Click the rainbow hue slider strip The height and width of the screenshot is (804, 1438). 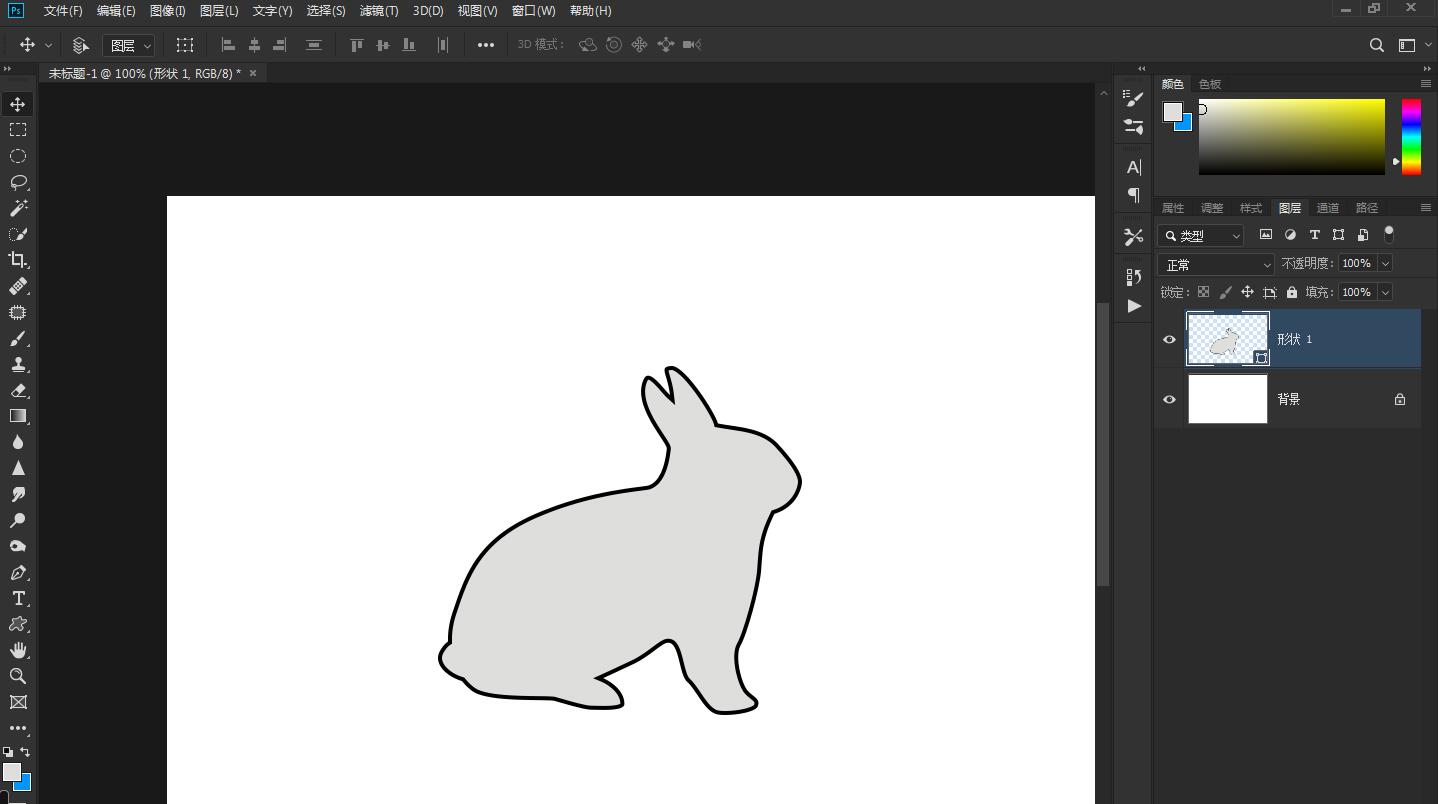[1411, 136]
